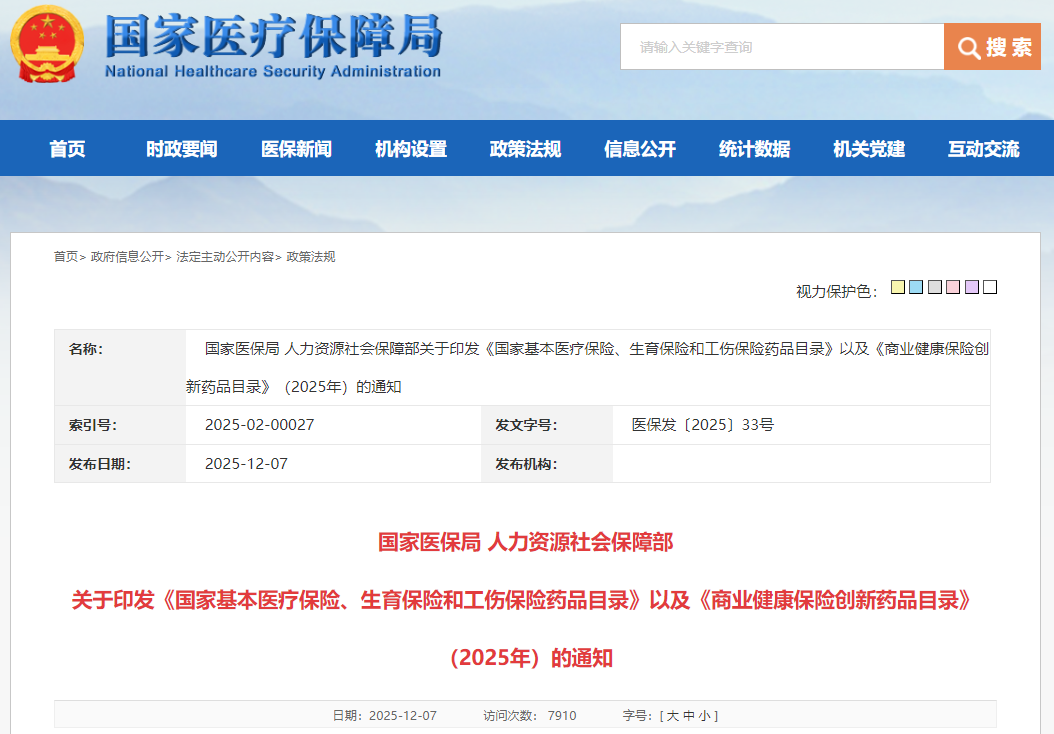Select 政策法规 in the main menu
This screenshot has height=734, width=1054.
coord(525,149)
